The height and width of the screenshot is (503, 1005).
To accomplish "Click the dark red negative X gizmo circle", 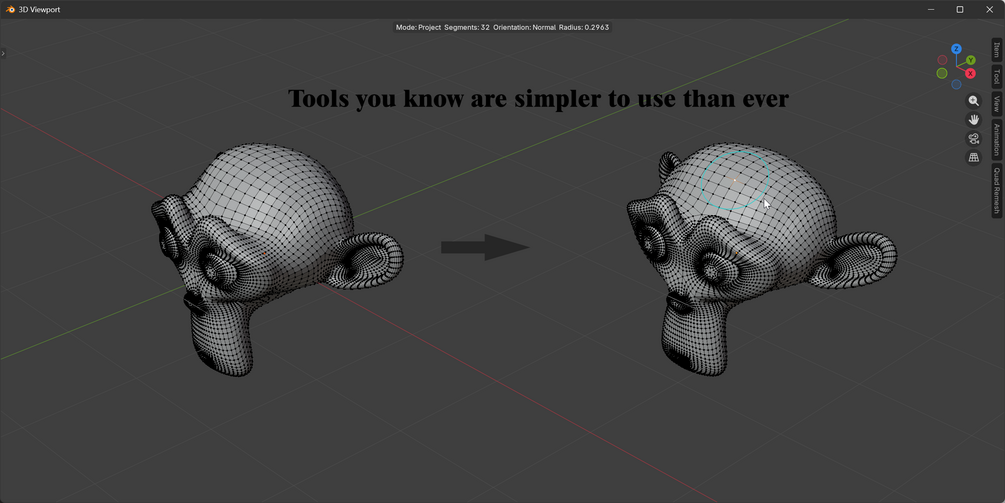I will [942, 60].
